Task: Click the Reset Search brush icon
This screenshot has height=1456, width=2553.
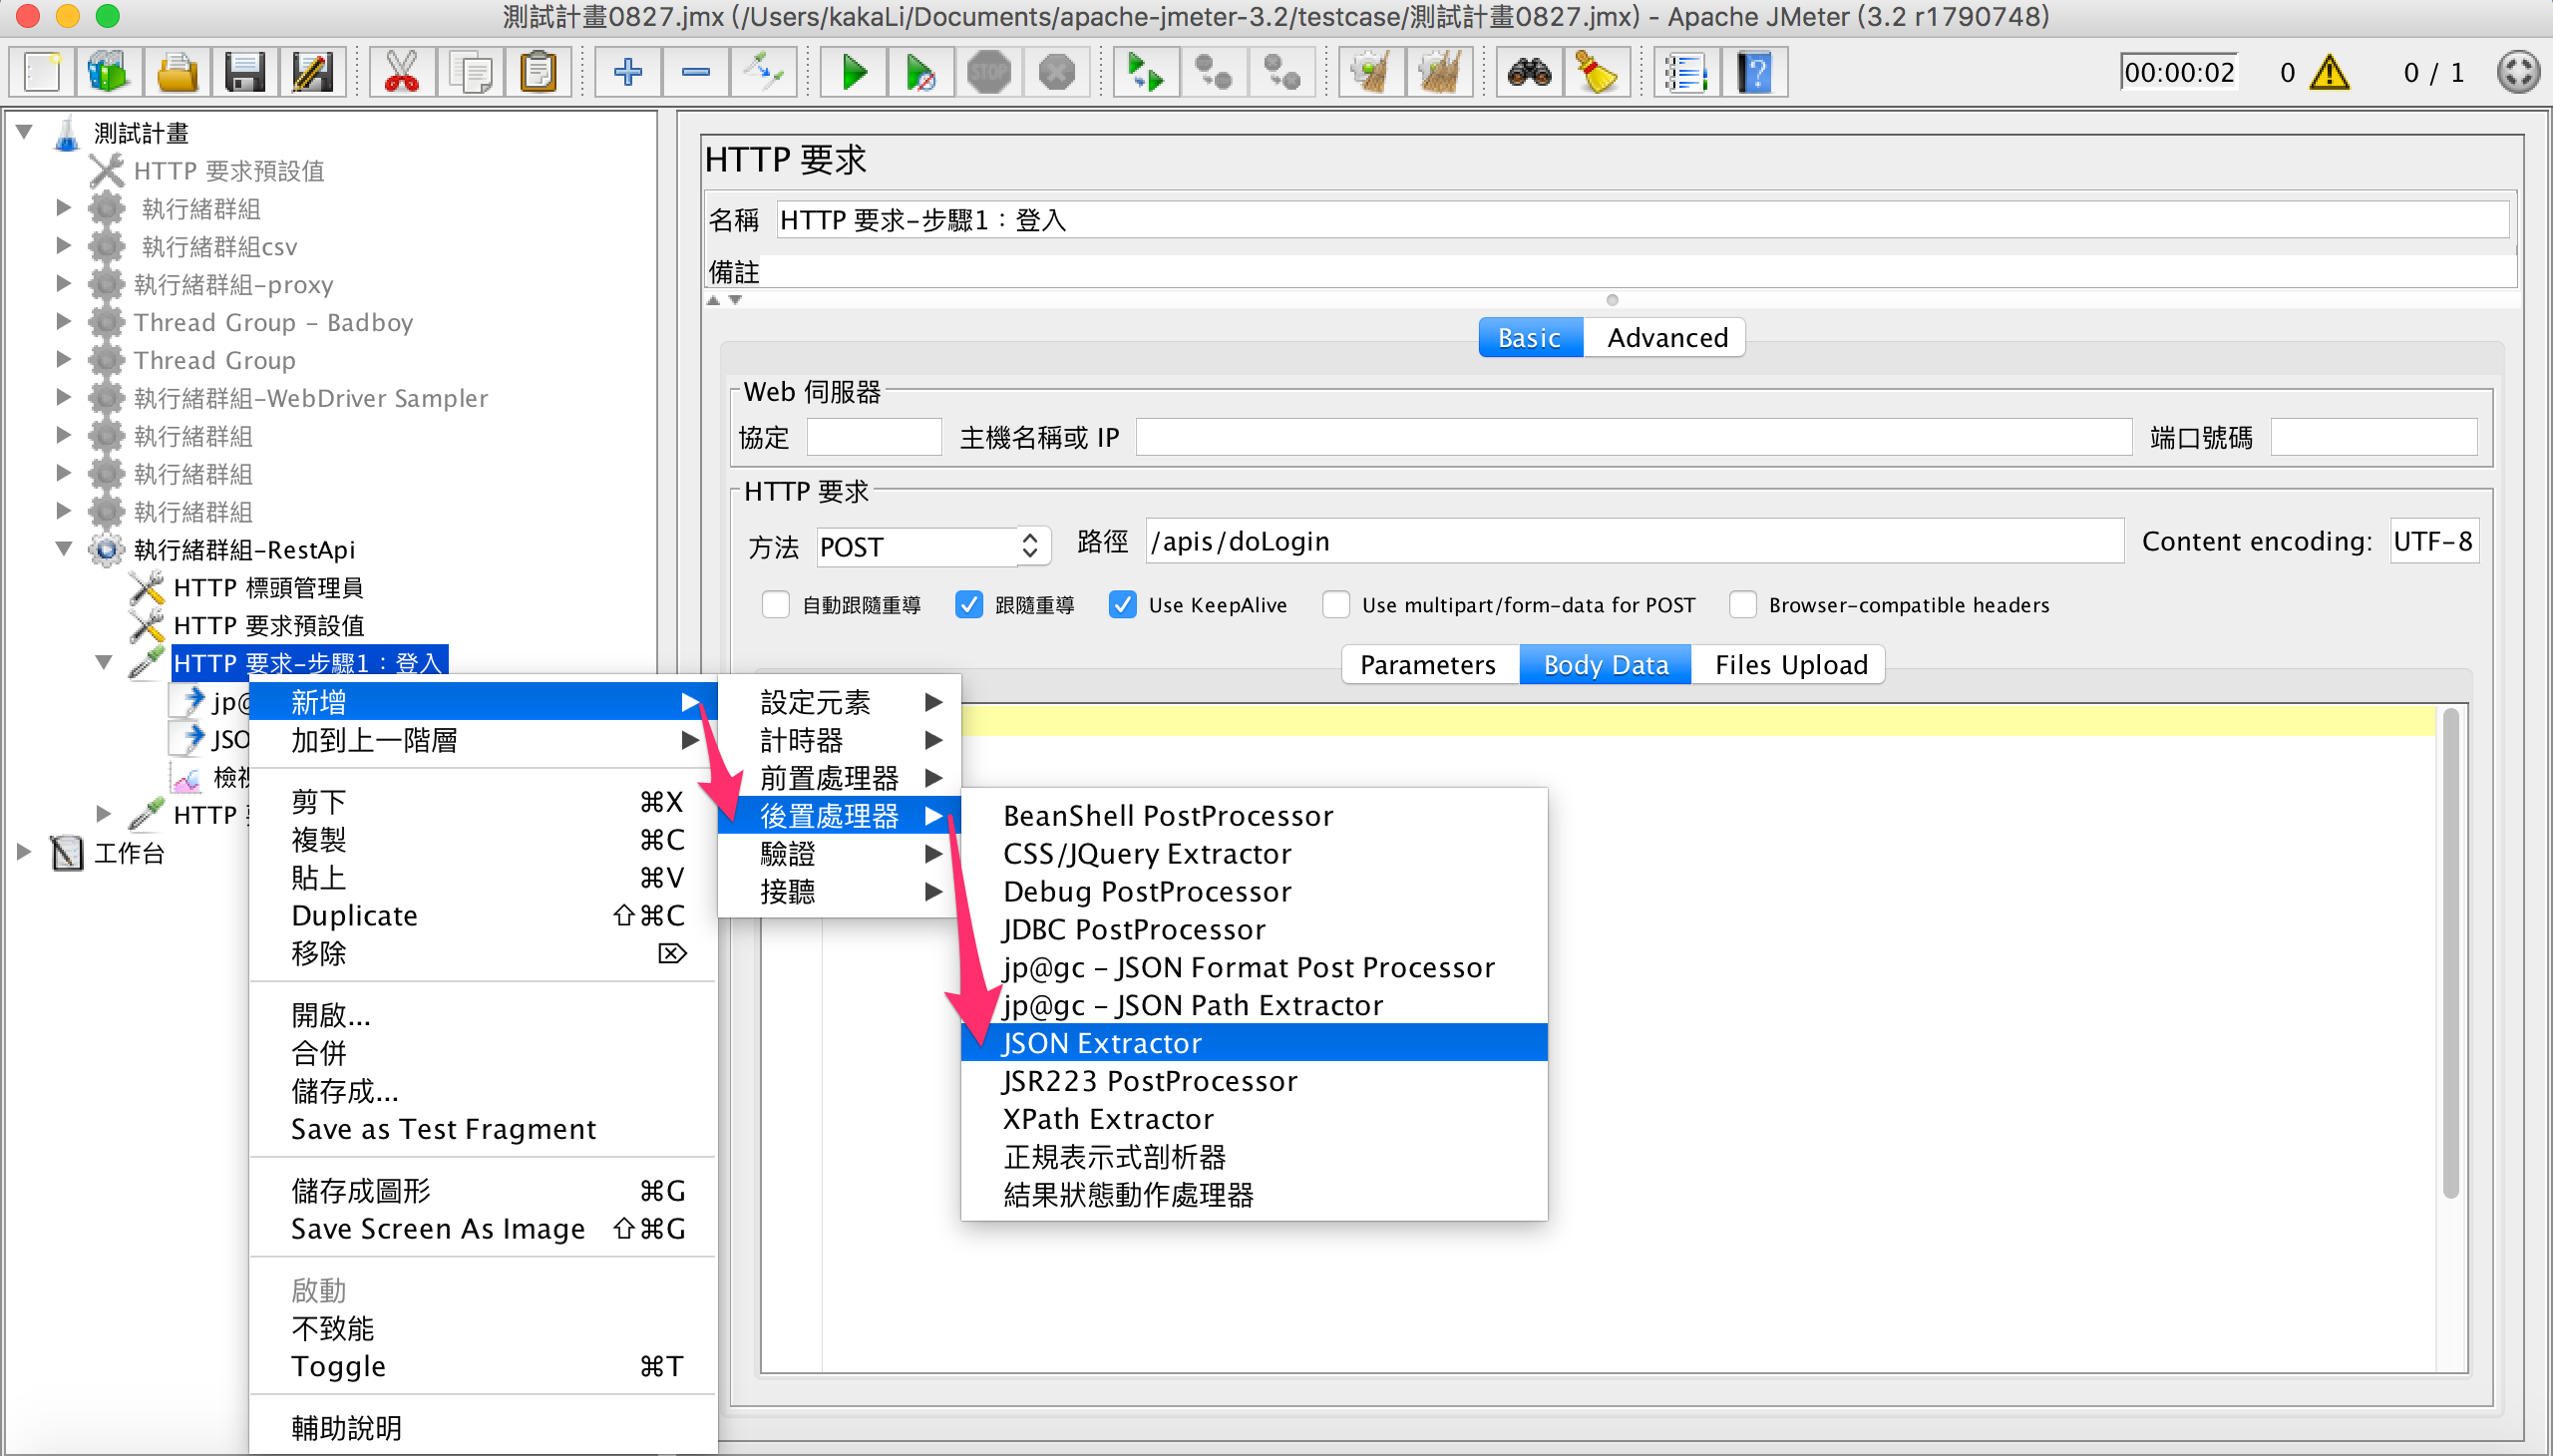Action: pos(1597,72)
